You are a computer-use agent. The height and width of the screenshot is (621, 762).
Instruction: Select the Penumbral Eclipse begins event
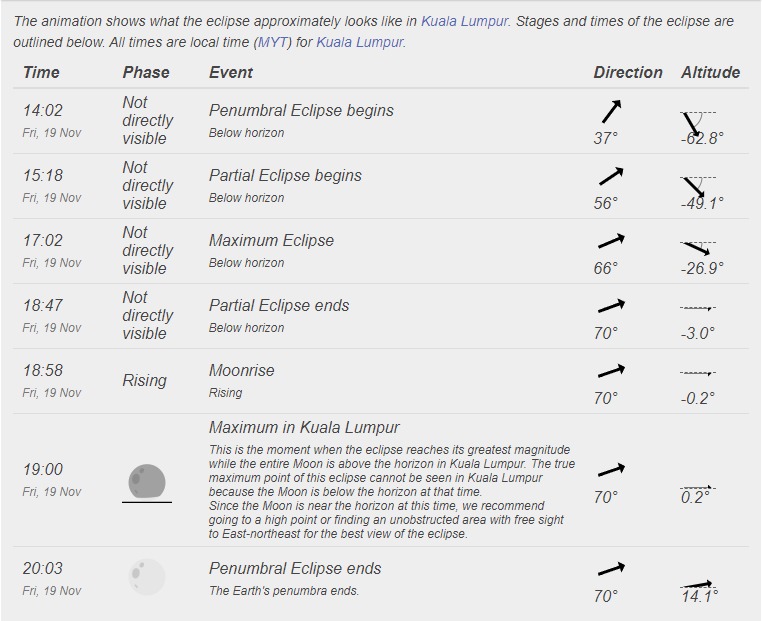tap(301, 110)
